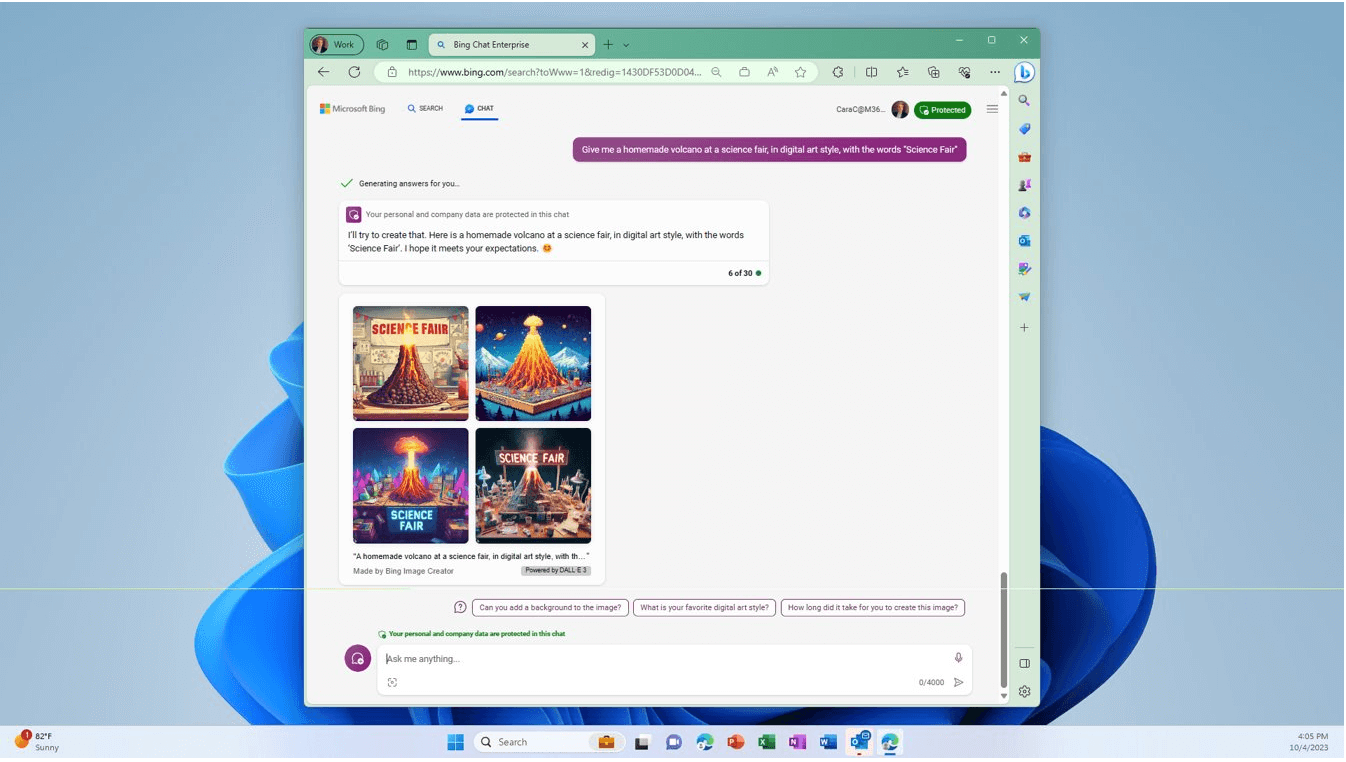Open sidebar Shopping tag icon
This screenshot has width=1346, height=762.
(x=1024, y=129)
